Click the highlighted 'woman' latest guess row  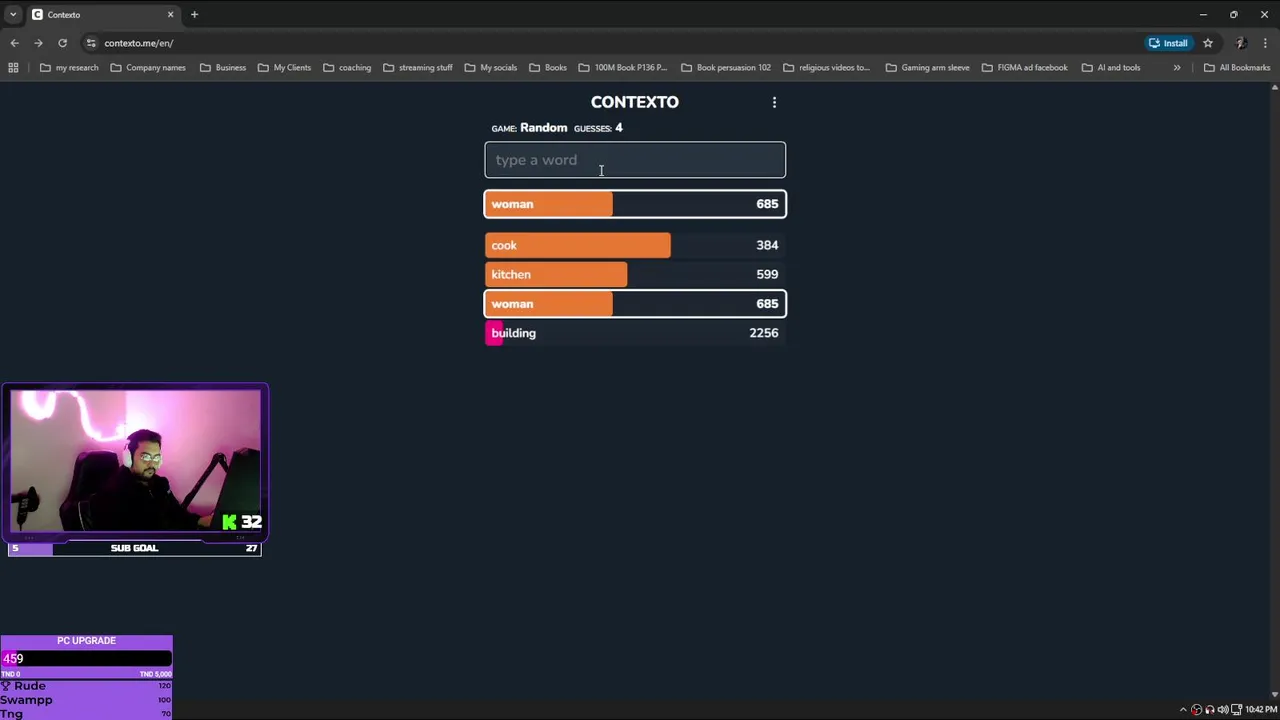point(635,204)
